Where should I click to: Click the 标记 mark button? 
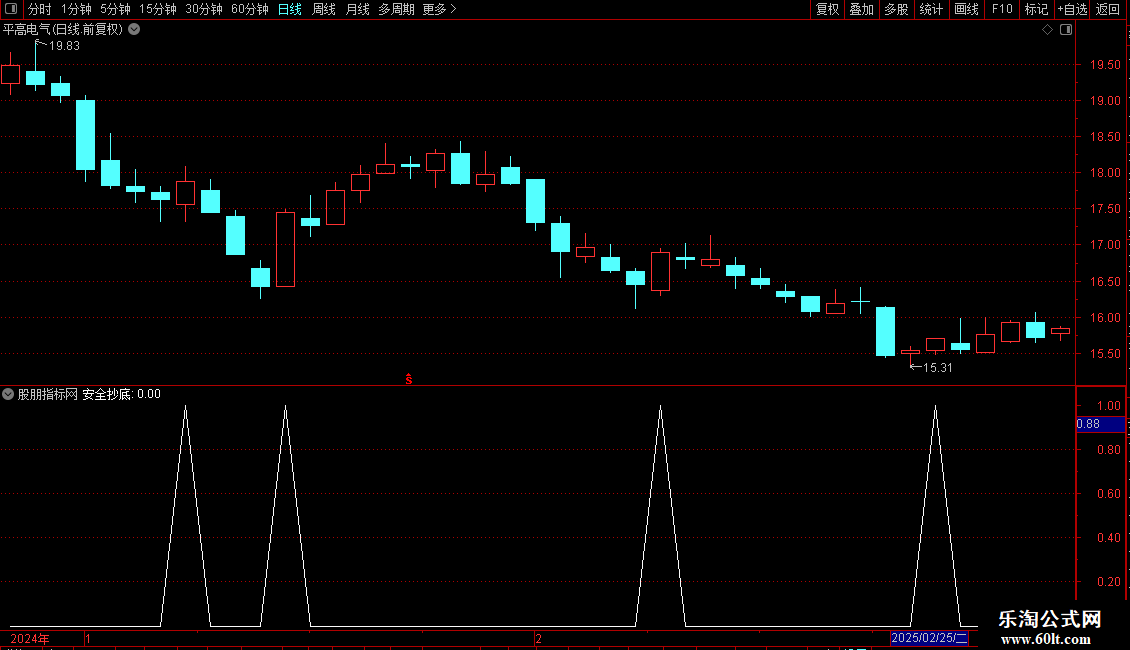coord(1036,9)
